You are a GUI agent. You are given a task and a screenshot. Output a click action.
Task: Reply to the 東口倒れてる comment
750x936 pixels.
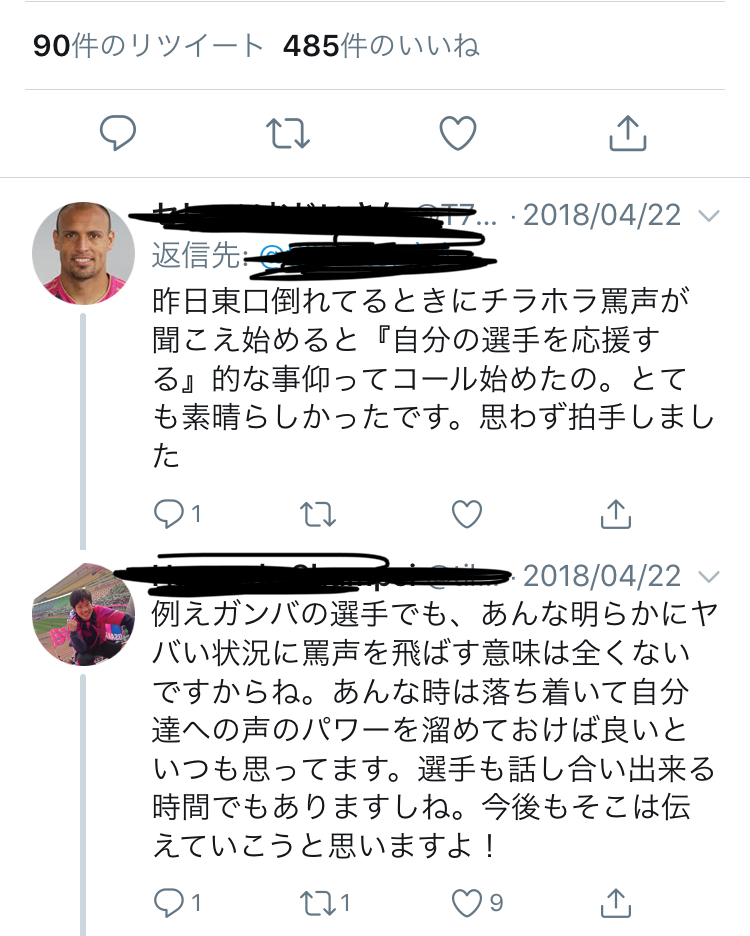[x=167, y=514]
